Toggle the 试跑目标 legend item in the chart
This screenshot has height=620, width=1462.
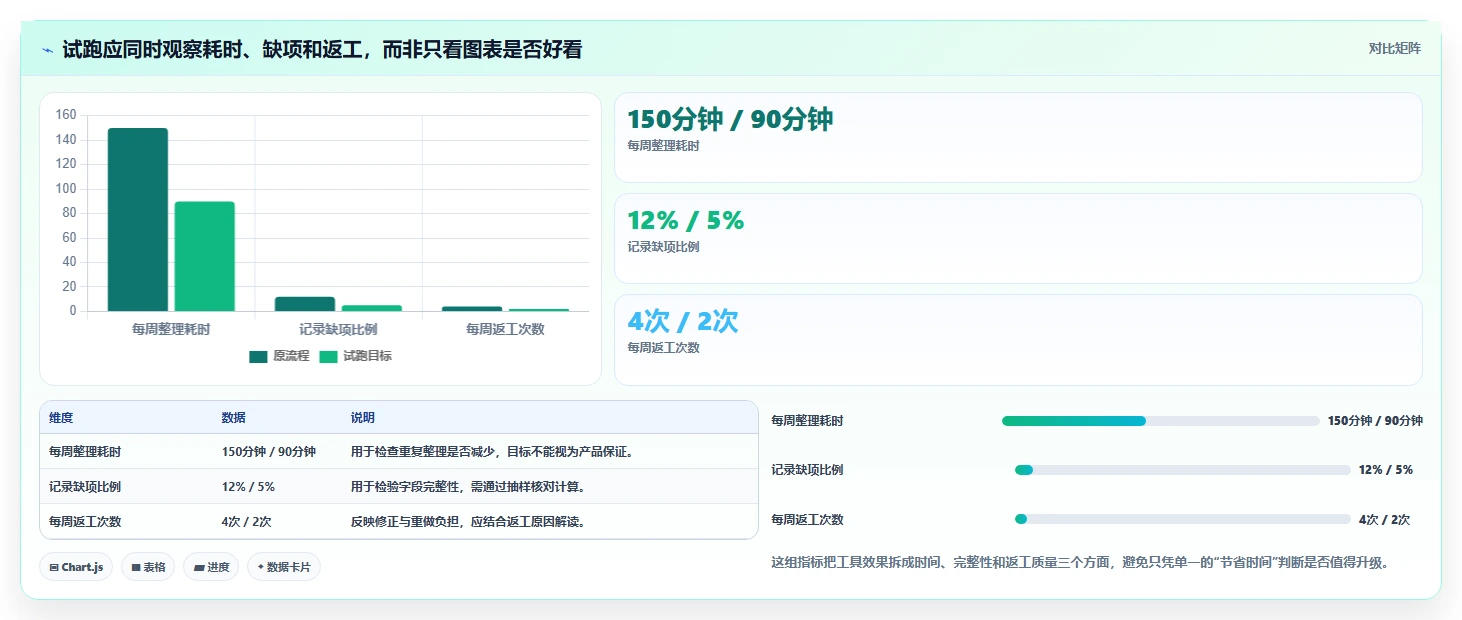(355, 356)
